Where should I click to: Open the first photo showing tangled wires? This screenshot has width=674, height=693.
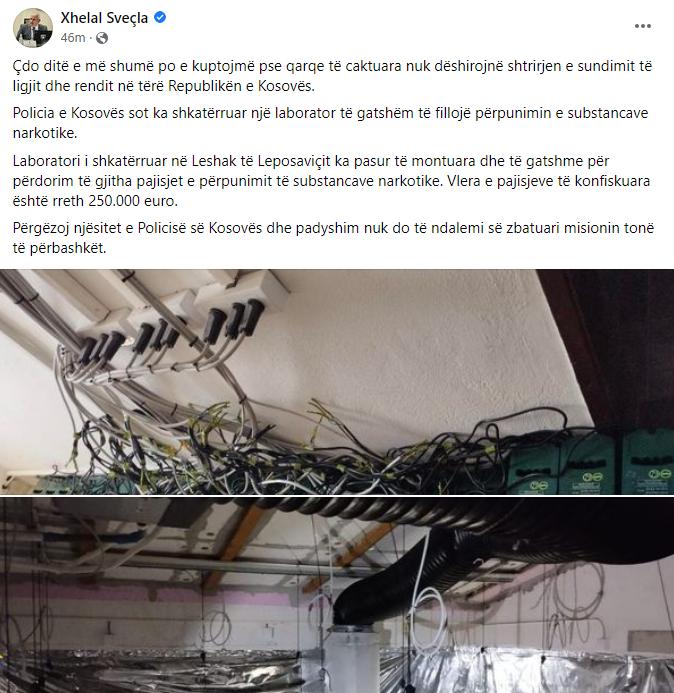pyautogui.click(x=337, y=382)
